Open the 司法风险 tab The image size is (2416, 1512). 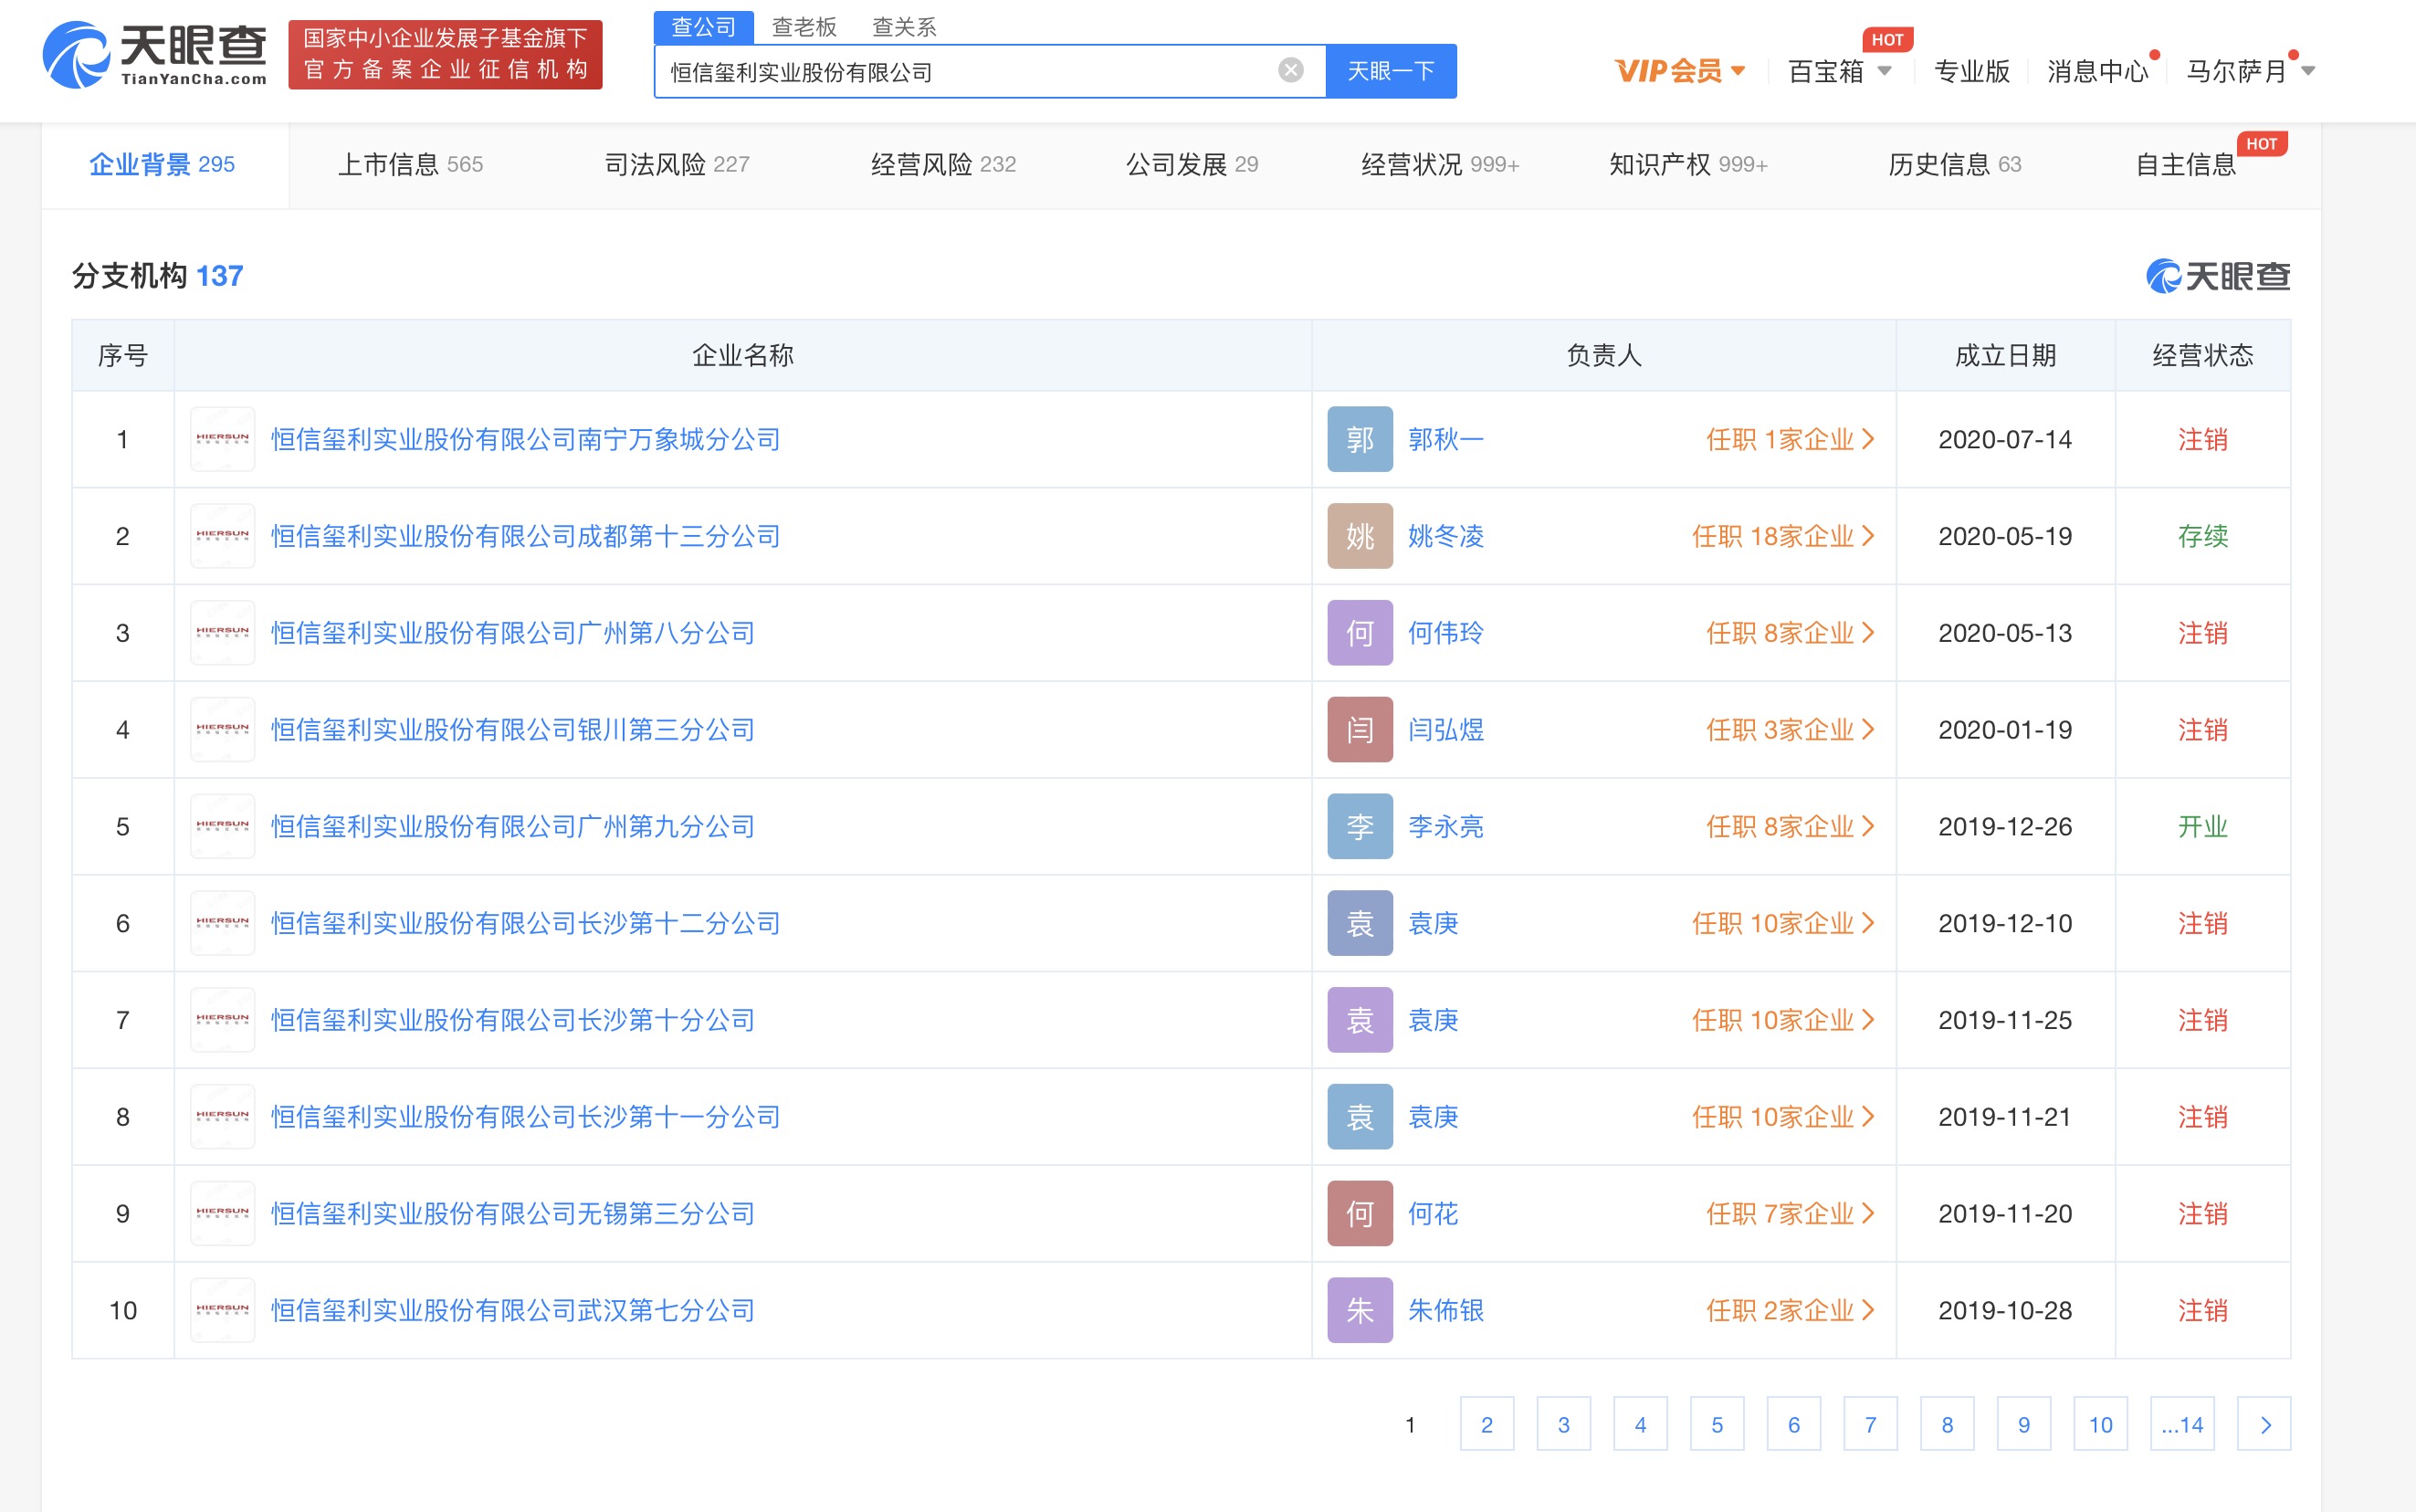coord(677,164)
